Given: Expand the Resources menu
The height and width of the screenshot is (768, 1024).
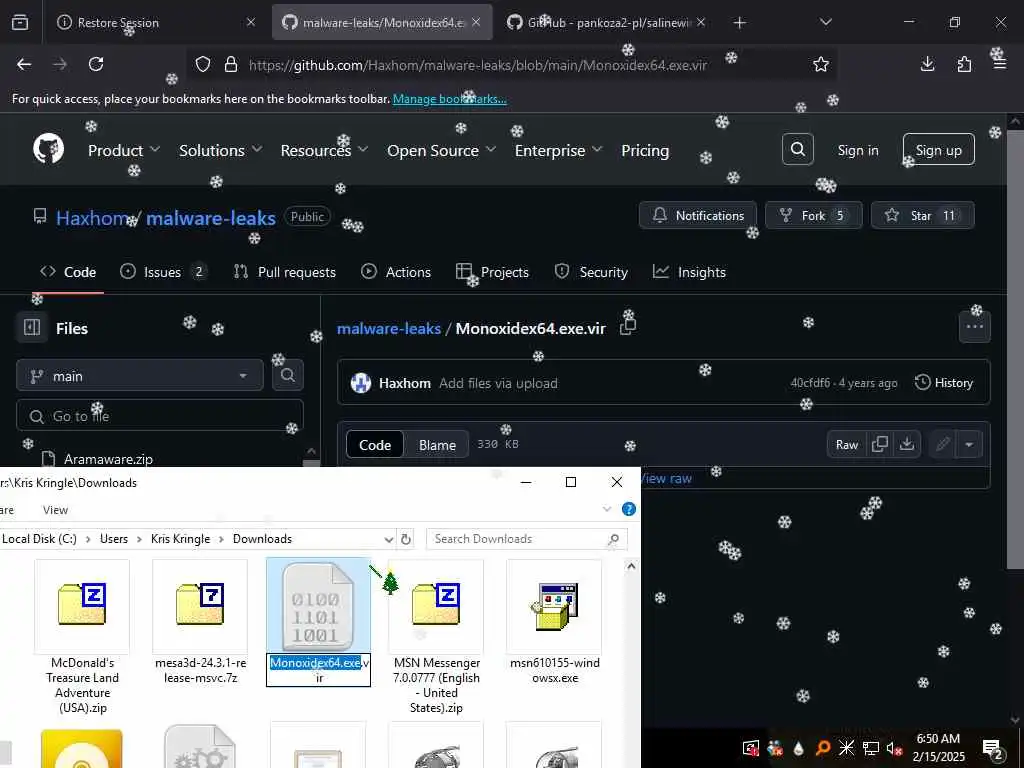Looking at the screenshot, I should coord(324,150).
